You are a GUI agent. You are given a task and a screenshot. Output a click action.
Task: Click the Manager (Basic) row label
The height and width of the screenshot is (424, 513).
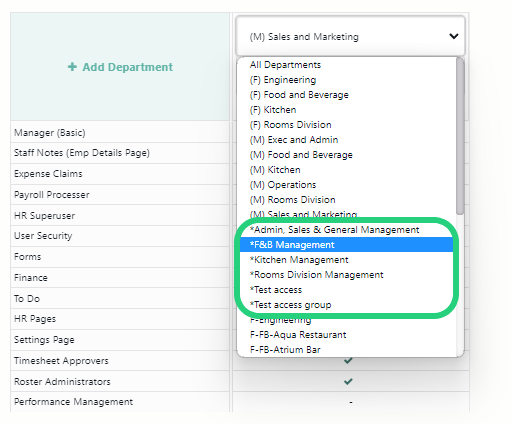[50, 133]
